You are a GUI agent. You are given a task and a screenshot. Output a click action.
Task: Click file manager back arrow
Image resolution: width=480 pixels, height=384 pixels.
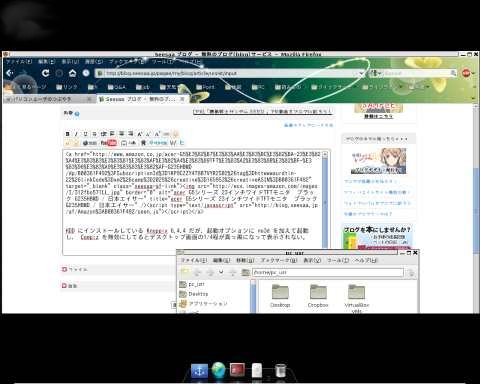point(197,272)
